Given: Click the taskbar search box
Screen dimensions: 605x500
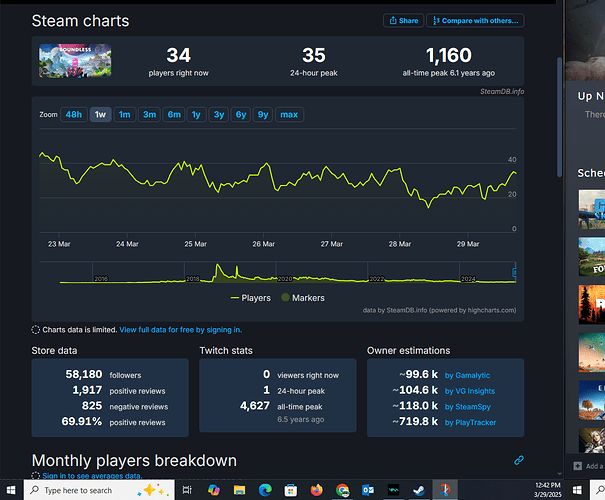Looking at the screenshot, I should (99, 490).
